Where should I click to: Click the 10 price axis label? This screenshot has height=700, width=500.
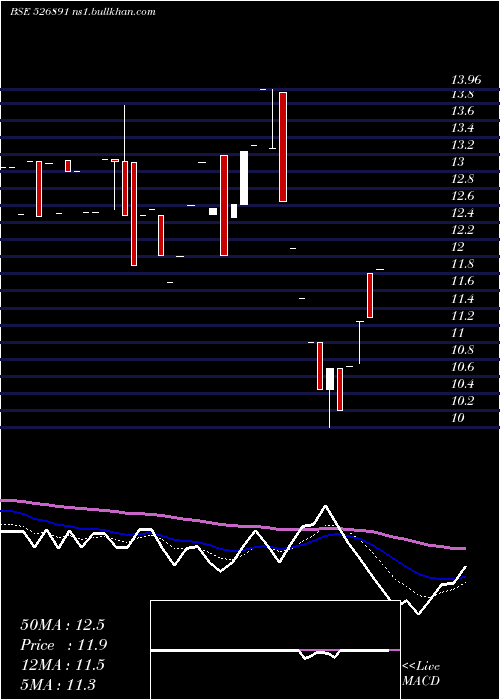458,418
